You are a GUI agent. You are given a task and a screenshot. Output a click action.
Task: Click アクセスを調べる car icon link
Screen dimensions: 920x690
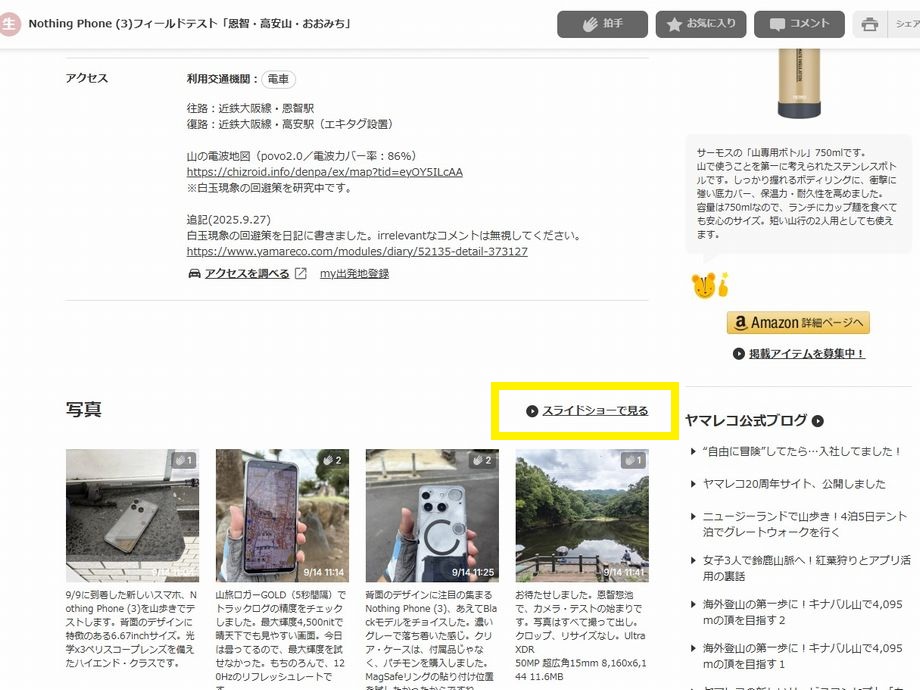pos(247,274)
